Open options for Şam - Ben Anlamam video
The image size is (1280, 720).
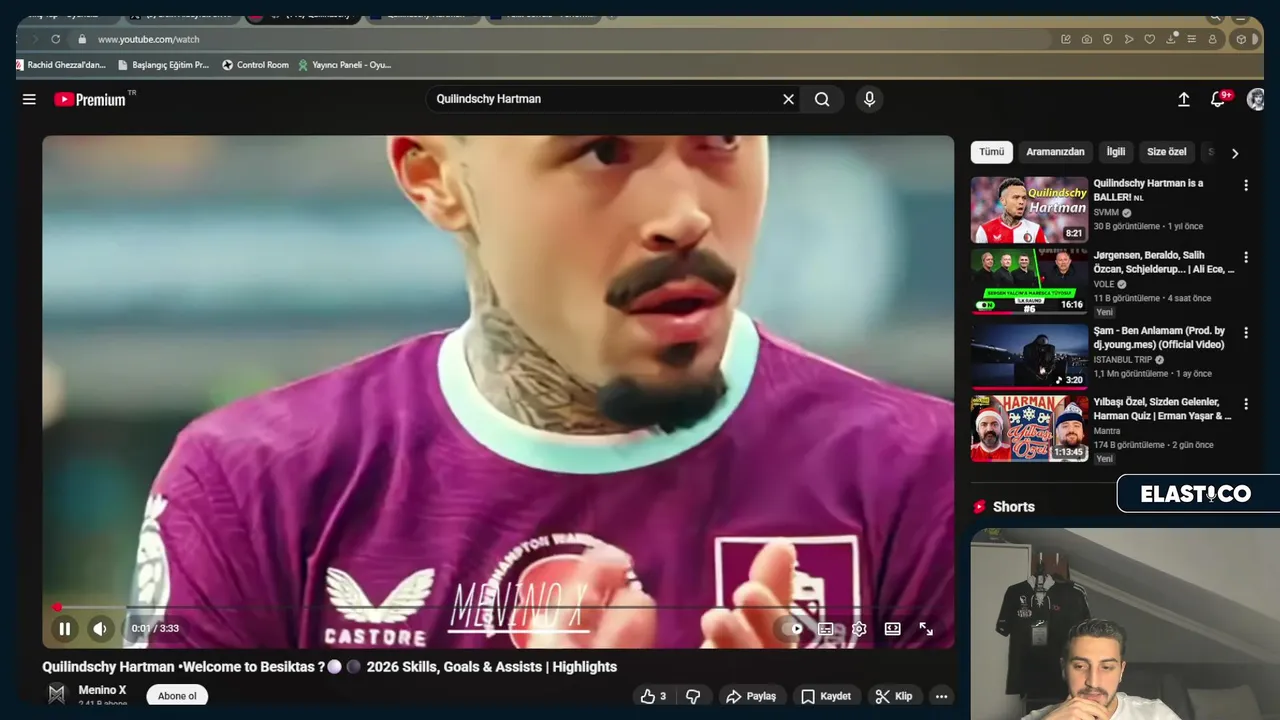click(x=1246, y=332)
